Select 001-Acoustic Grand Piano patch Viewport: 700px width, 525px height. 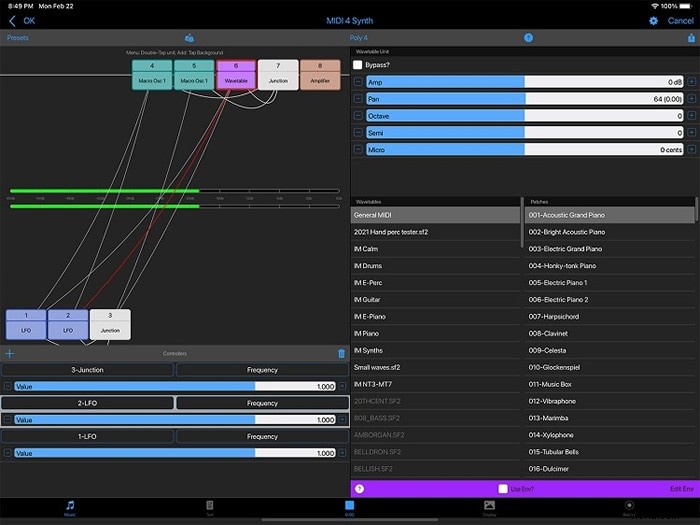click(x=610, y=215)
